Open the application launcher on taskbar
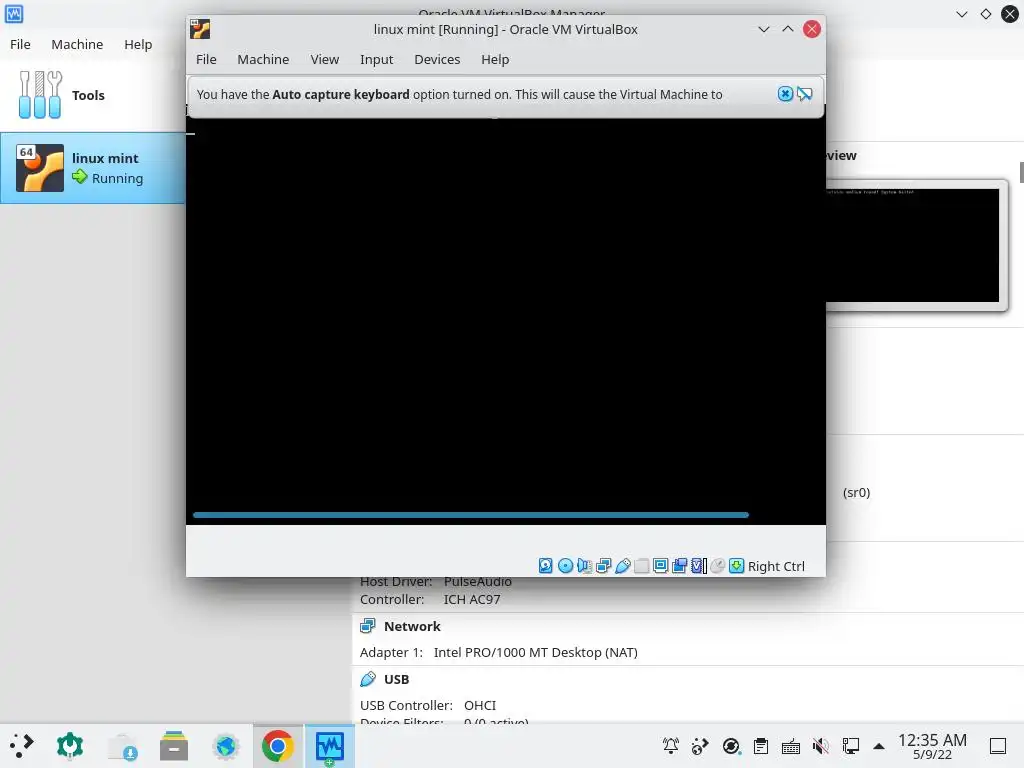The width and height of the screenshot is (1024, 768). 22,746
